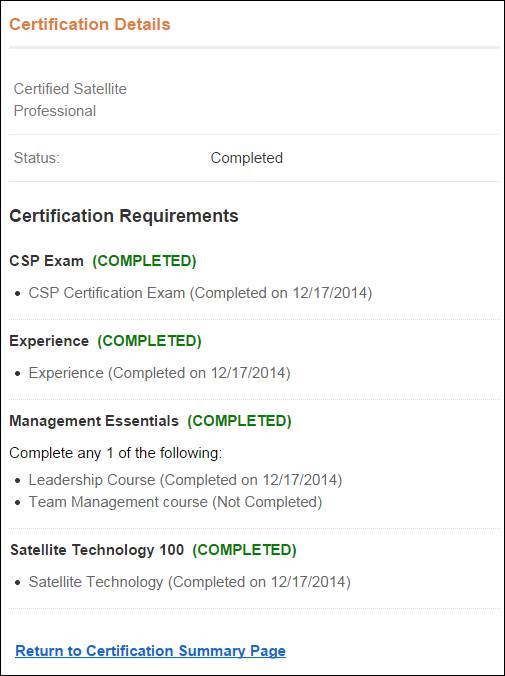This screenshot has width=505, height=676.
Task: Open the Team Management course entry
Action: pyautogui.click(x=175, y=502)
